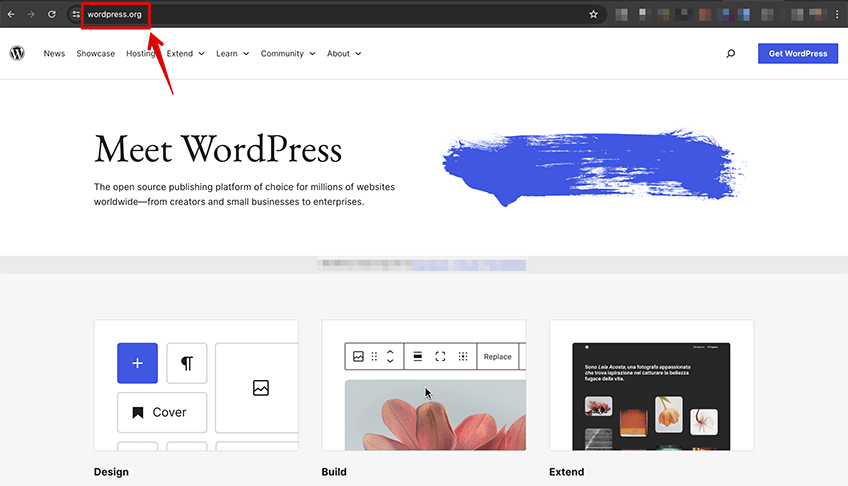848x486 pixels.
Task: Click the Design heading
Action: (111, 471)
